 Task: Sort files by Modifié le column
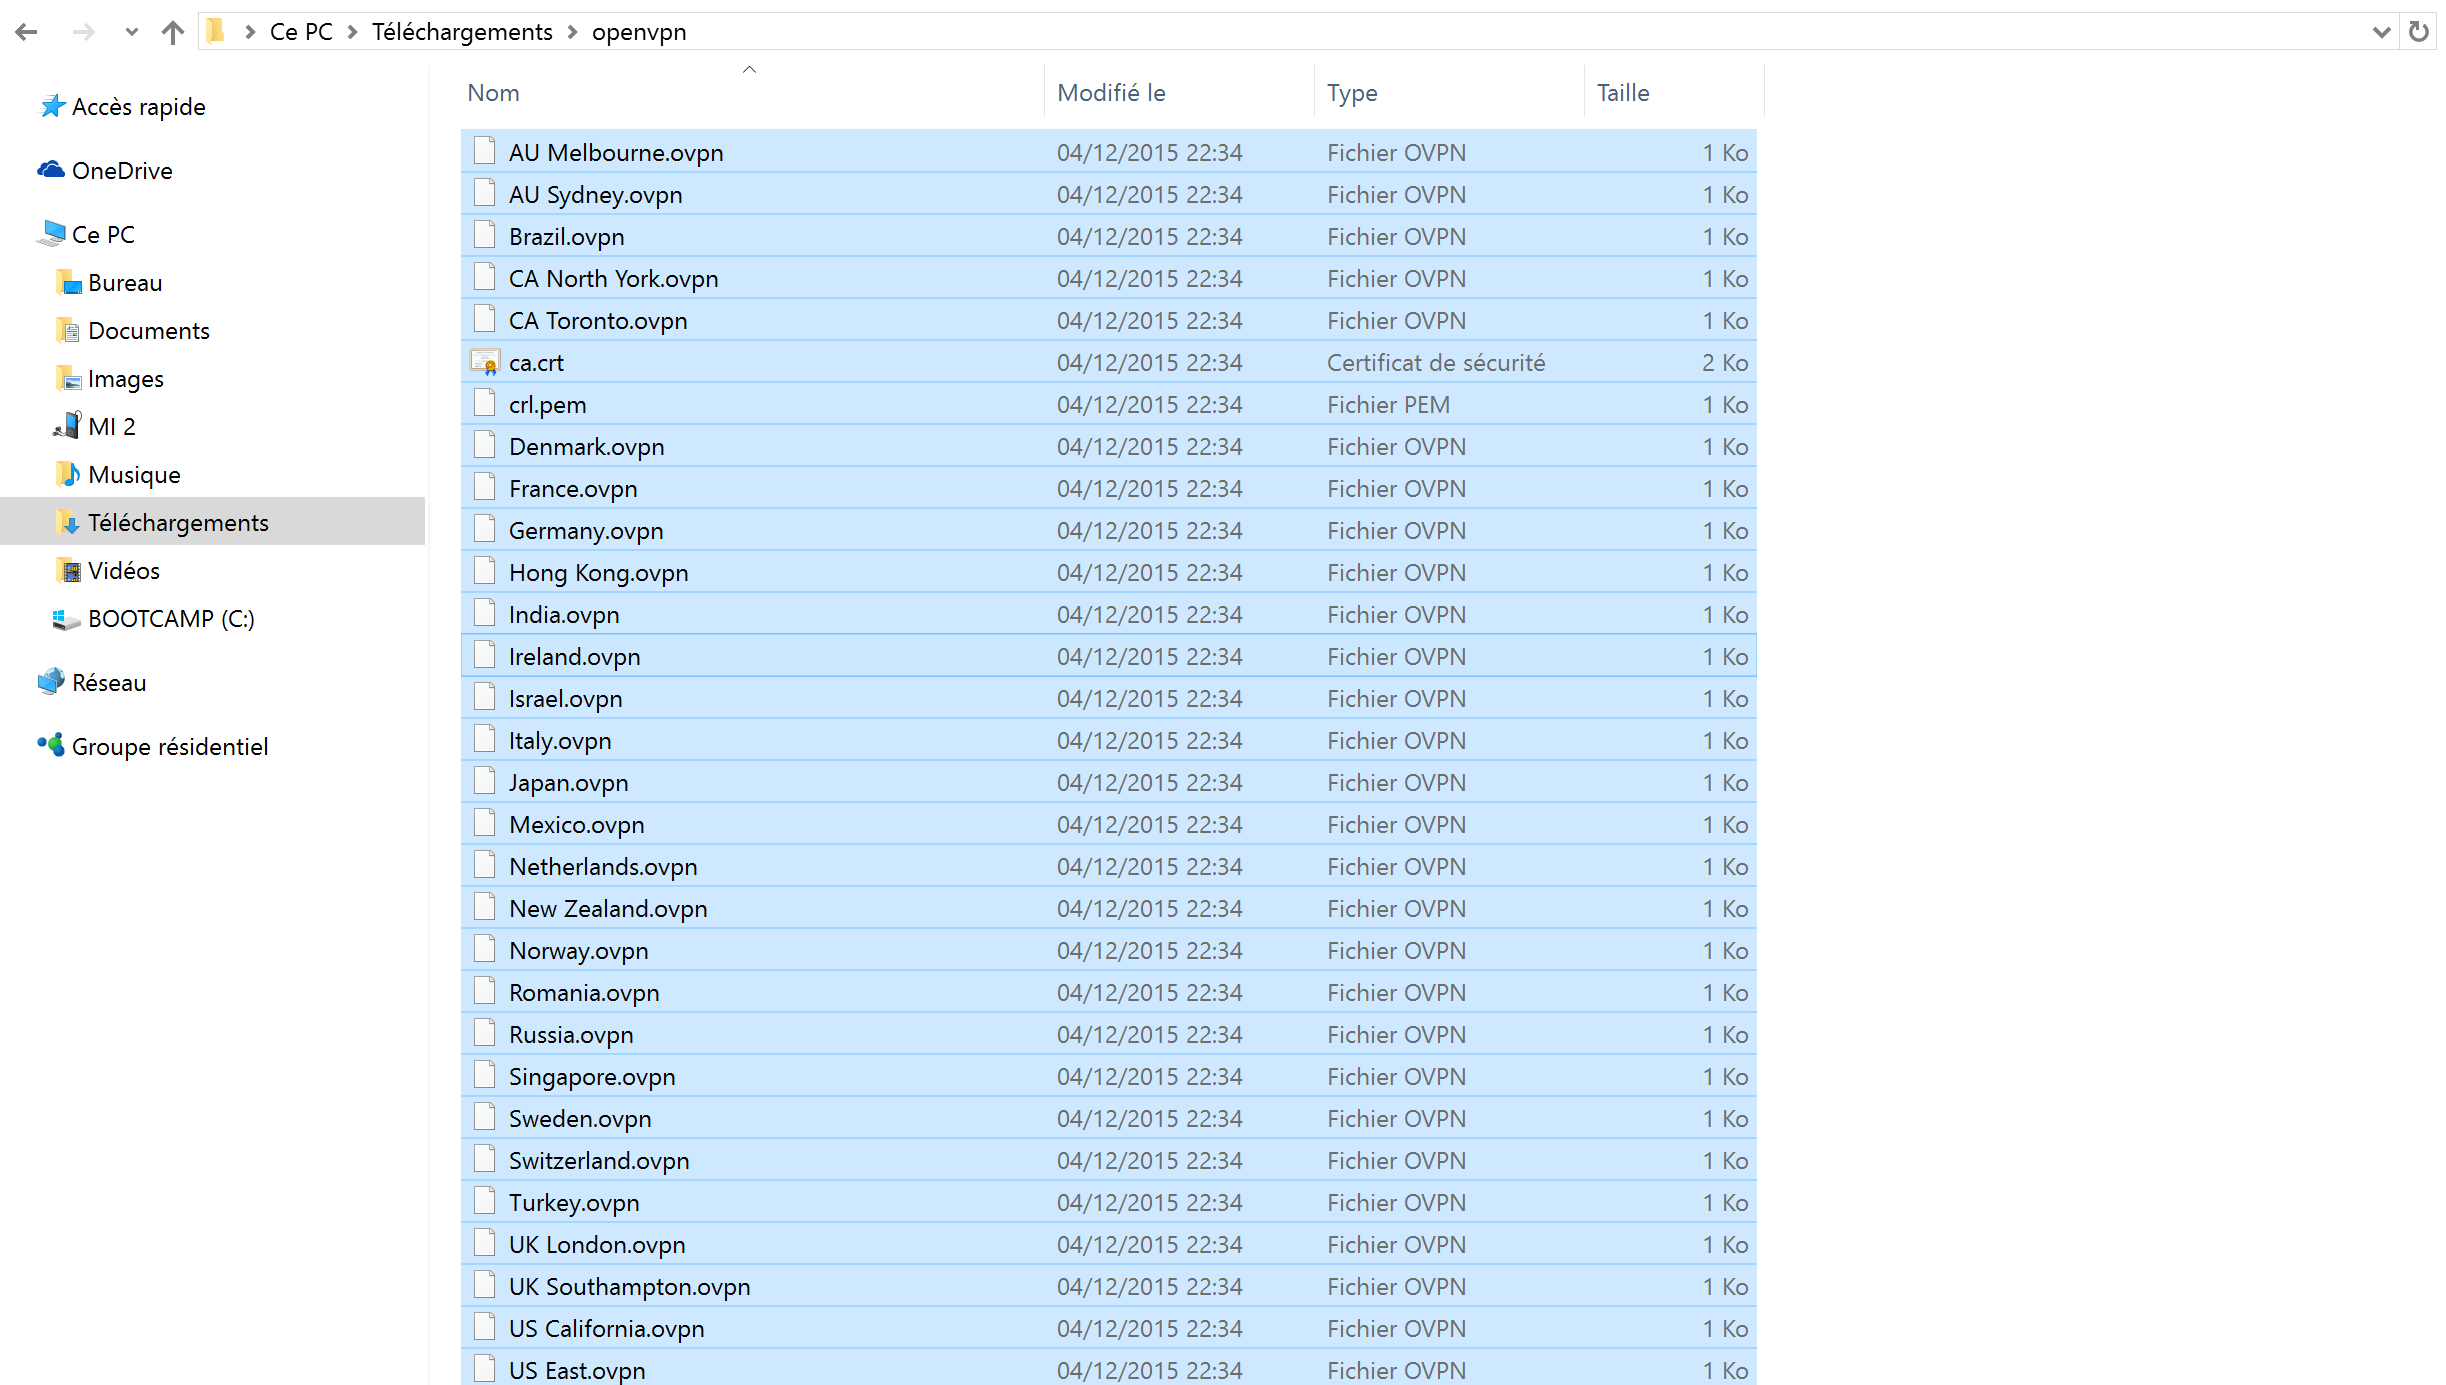[x=1179, y=93]
